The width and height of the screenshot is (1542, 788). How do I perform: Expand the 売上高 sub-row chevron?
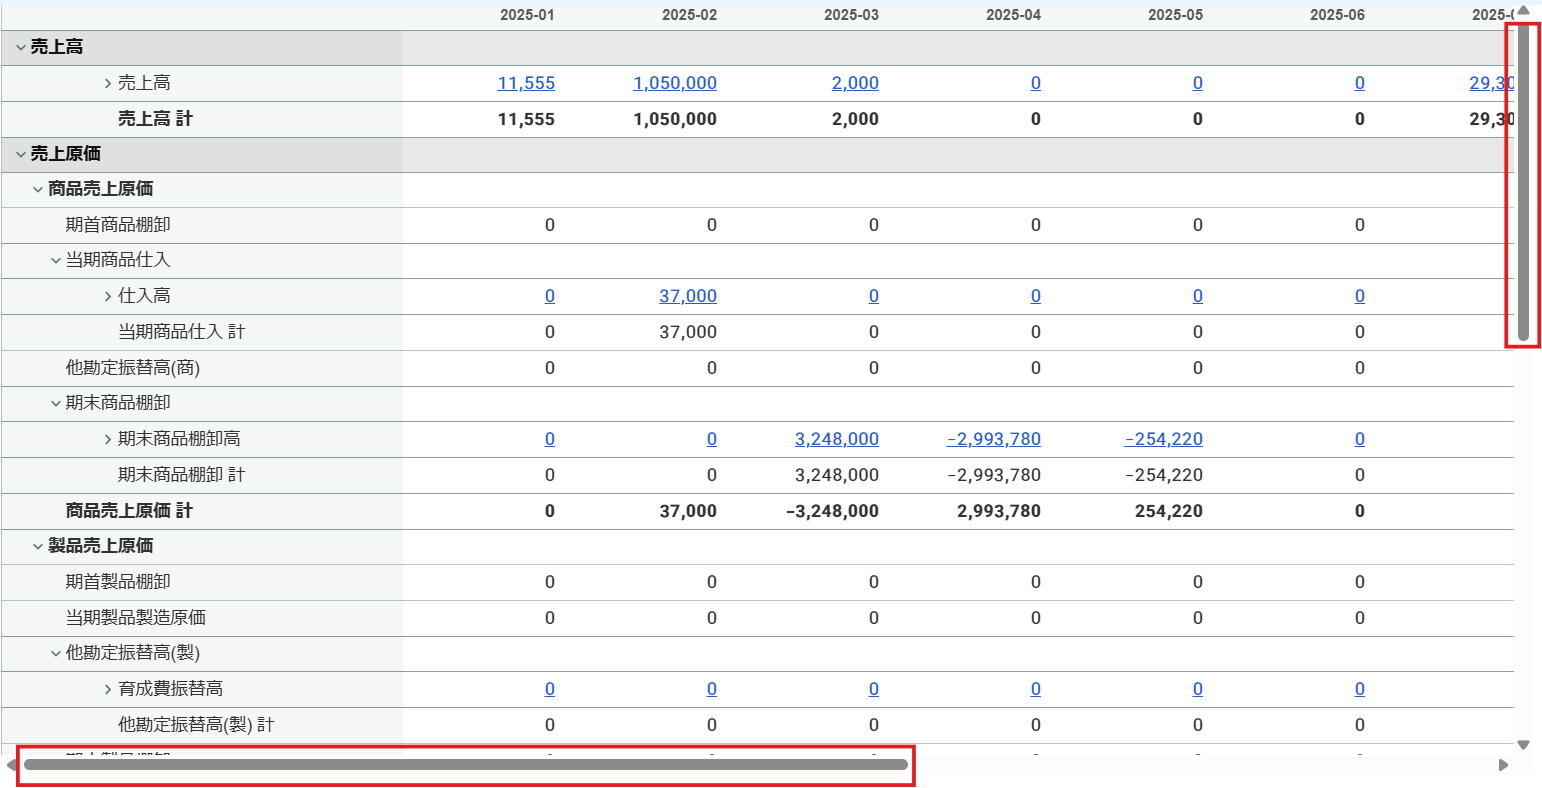click(x=108, y=83)
